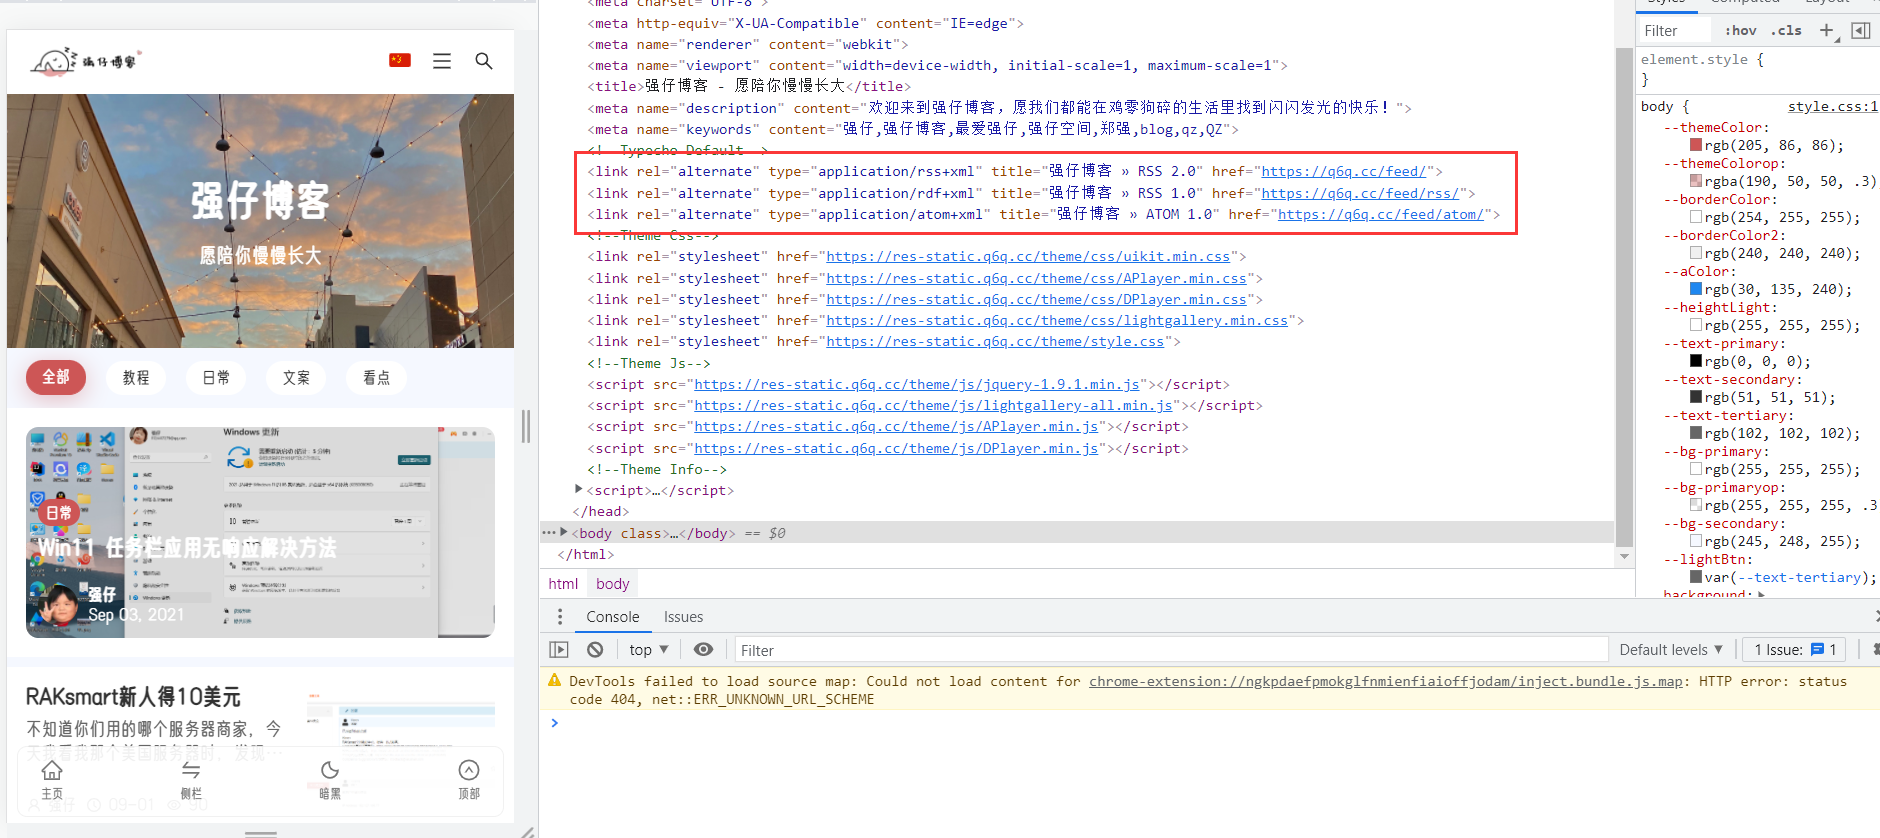Click the clear console icon
Screen dimensions: 1880x838
click(595, 650)
